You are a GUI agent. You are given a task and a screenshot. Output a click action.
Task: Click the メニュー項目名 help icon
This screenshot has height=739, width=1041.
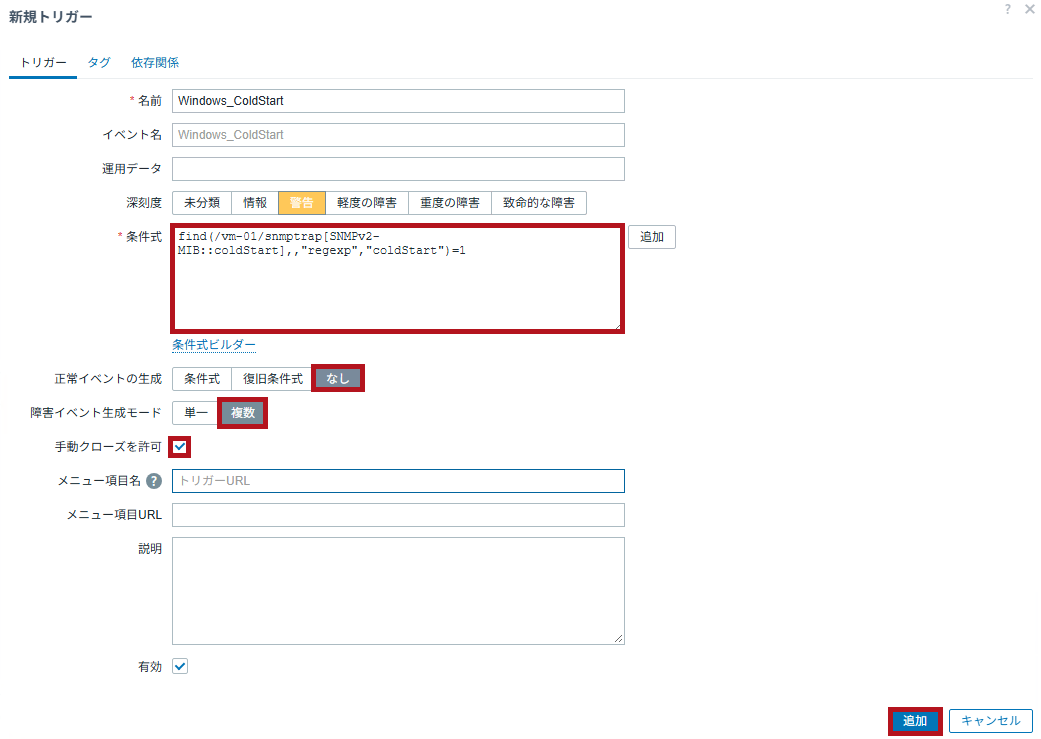(154, 481)
